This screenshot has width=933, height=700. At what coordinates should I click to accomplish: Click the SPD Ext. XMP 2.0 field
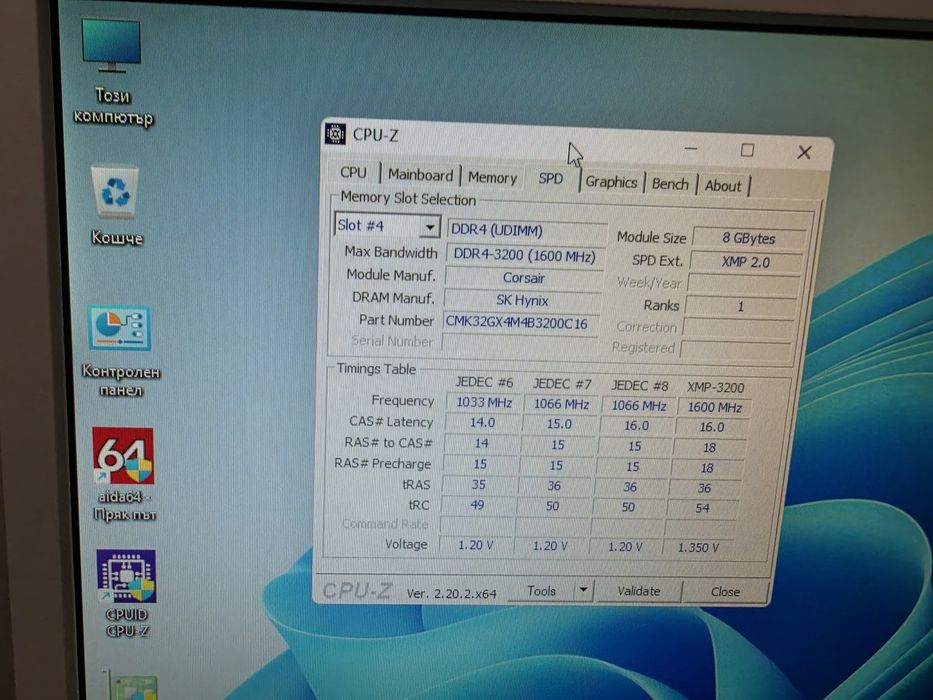click(x=746, y=262)
